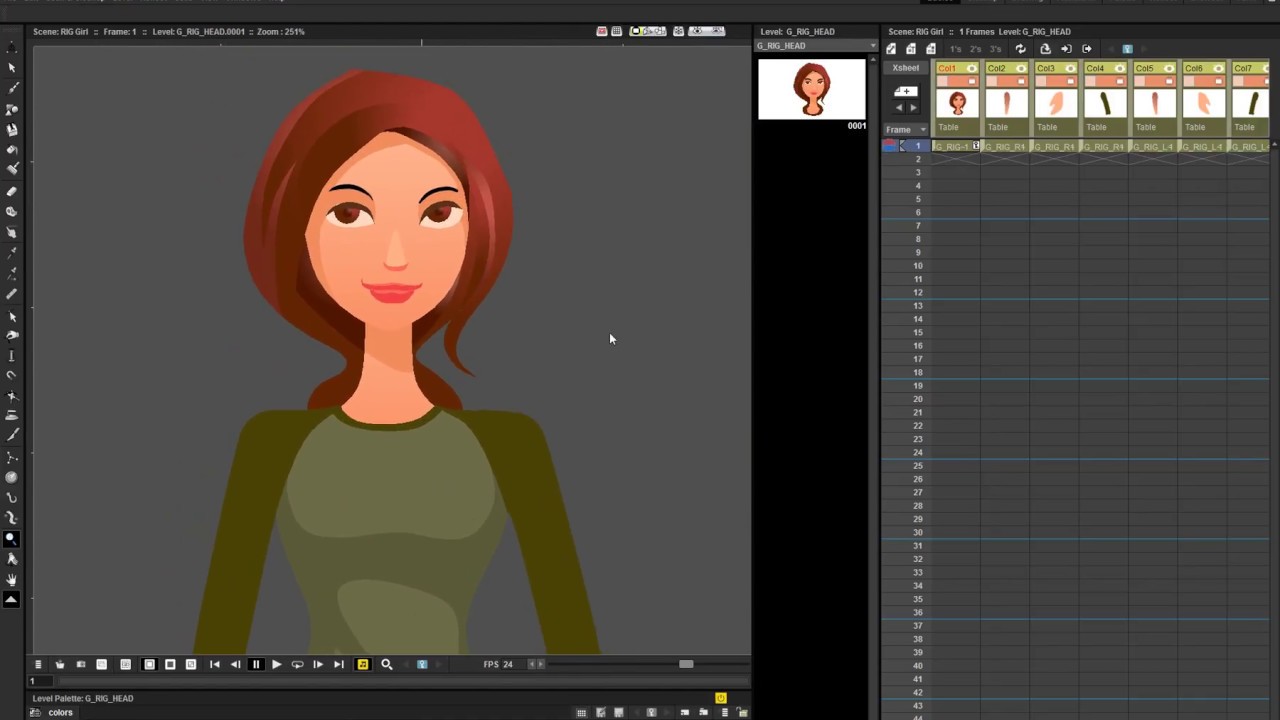Screen dimensions: 1280x720
Task: Toggle the yellow sound icon
Action: [x=362, y=664]
